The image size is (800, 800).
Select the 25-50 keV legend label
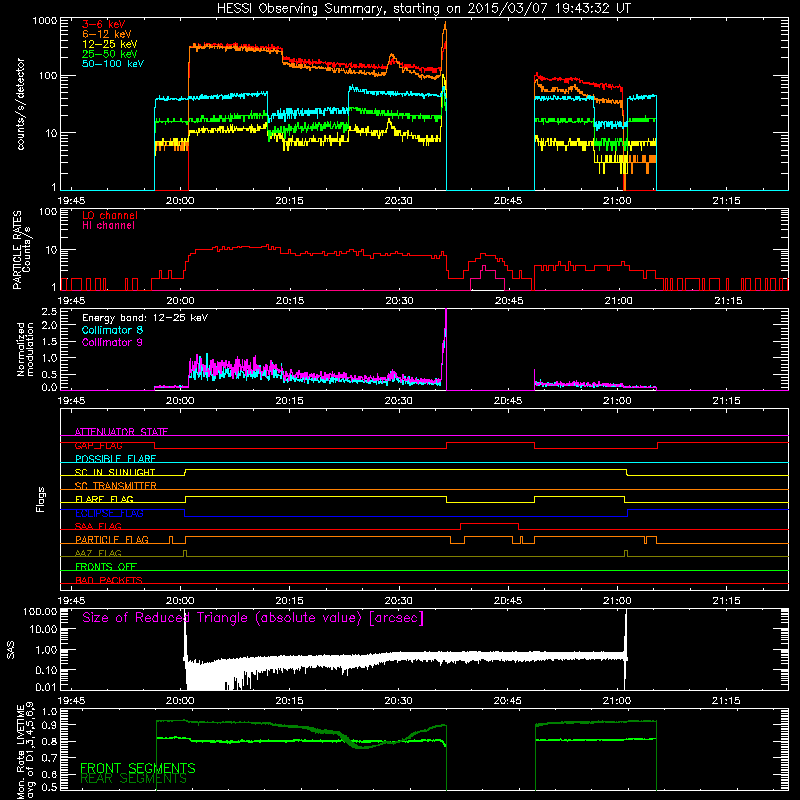click(x=110, y=54)
